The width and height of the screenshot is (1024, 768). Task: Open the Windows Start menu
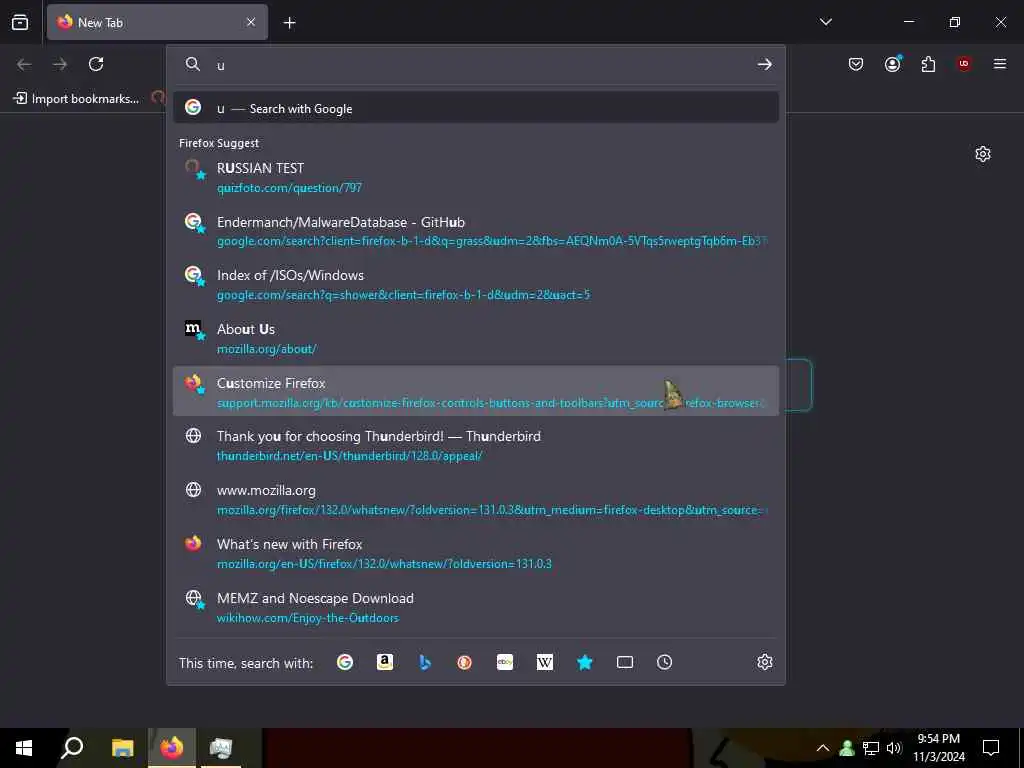(x=24, y=748)
